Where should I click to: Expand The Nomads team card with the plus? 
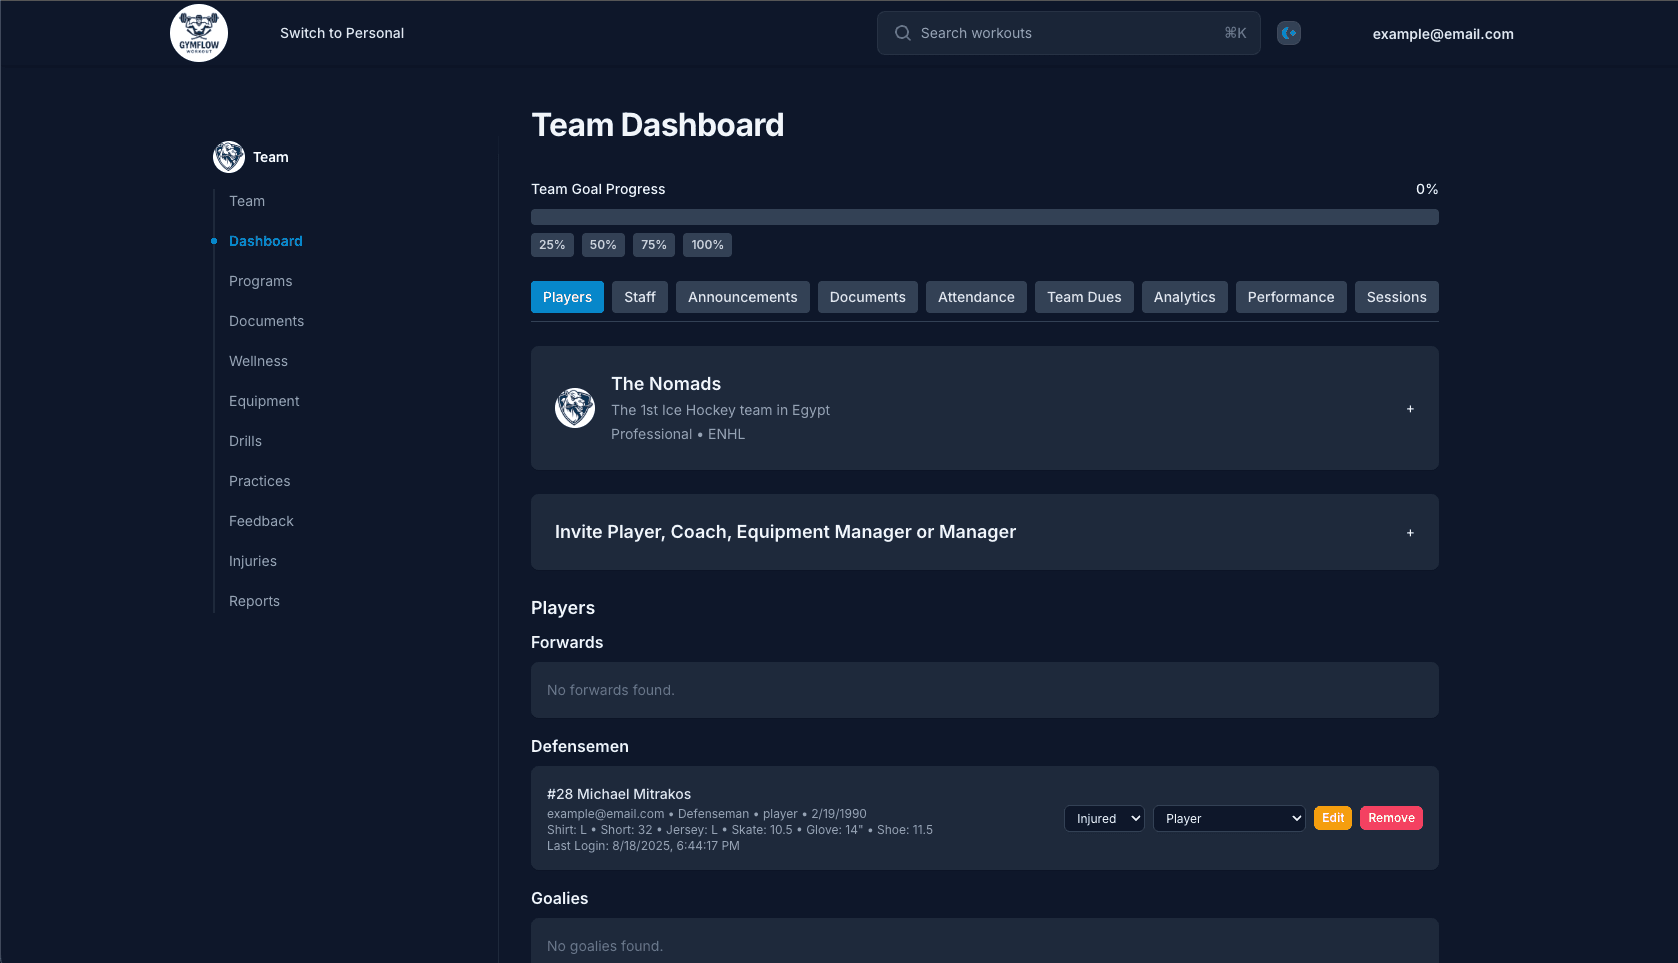[x=1410, y=409]
